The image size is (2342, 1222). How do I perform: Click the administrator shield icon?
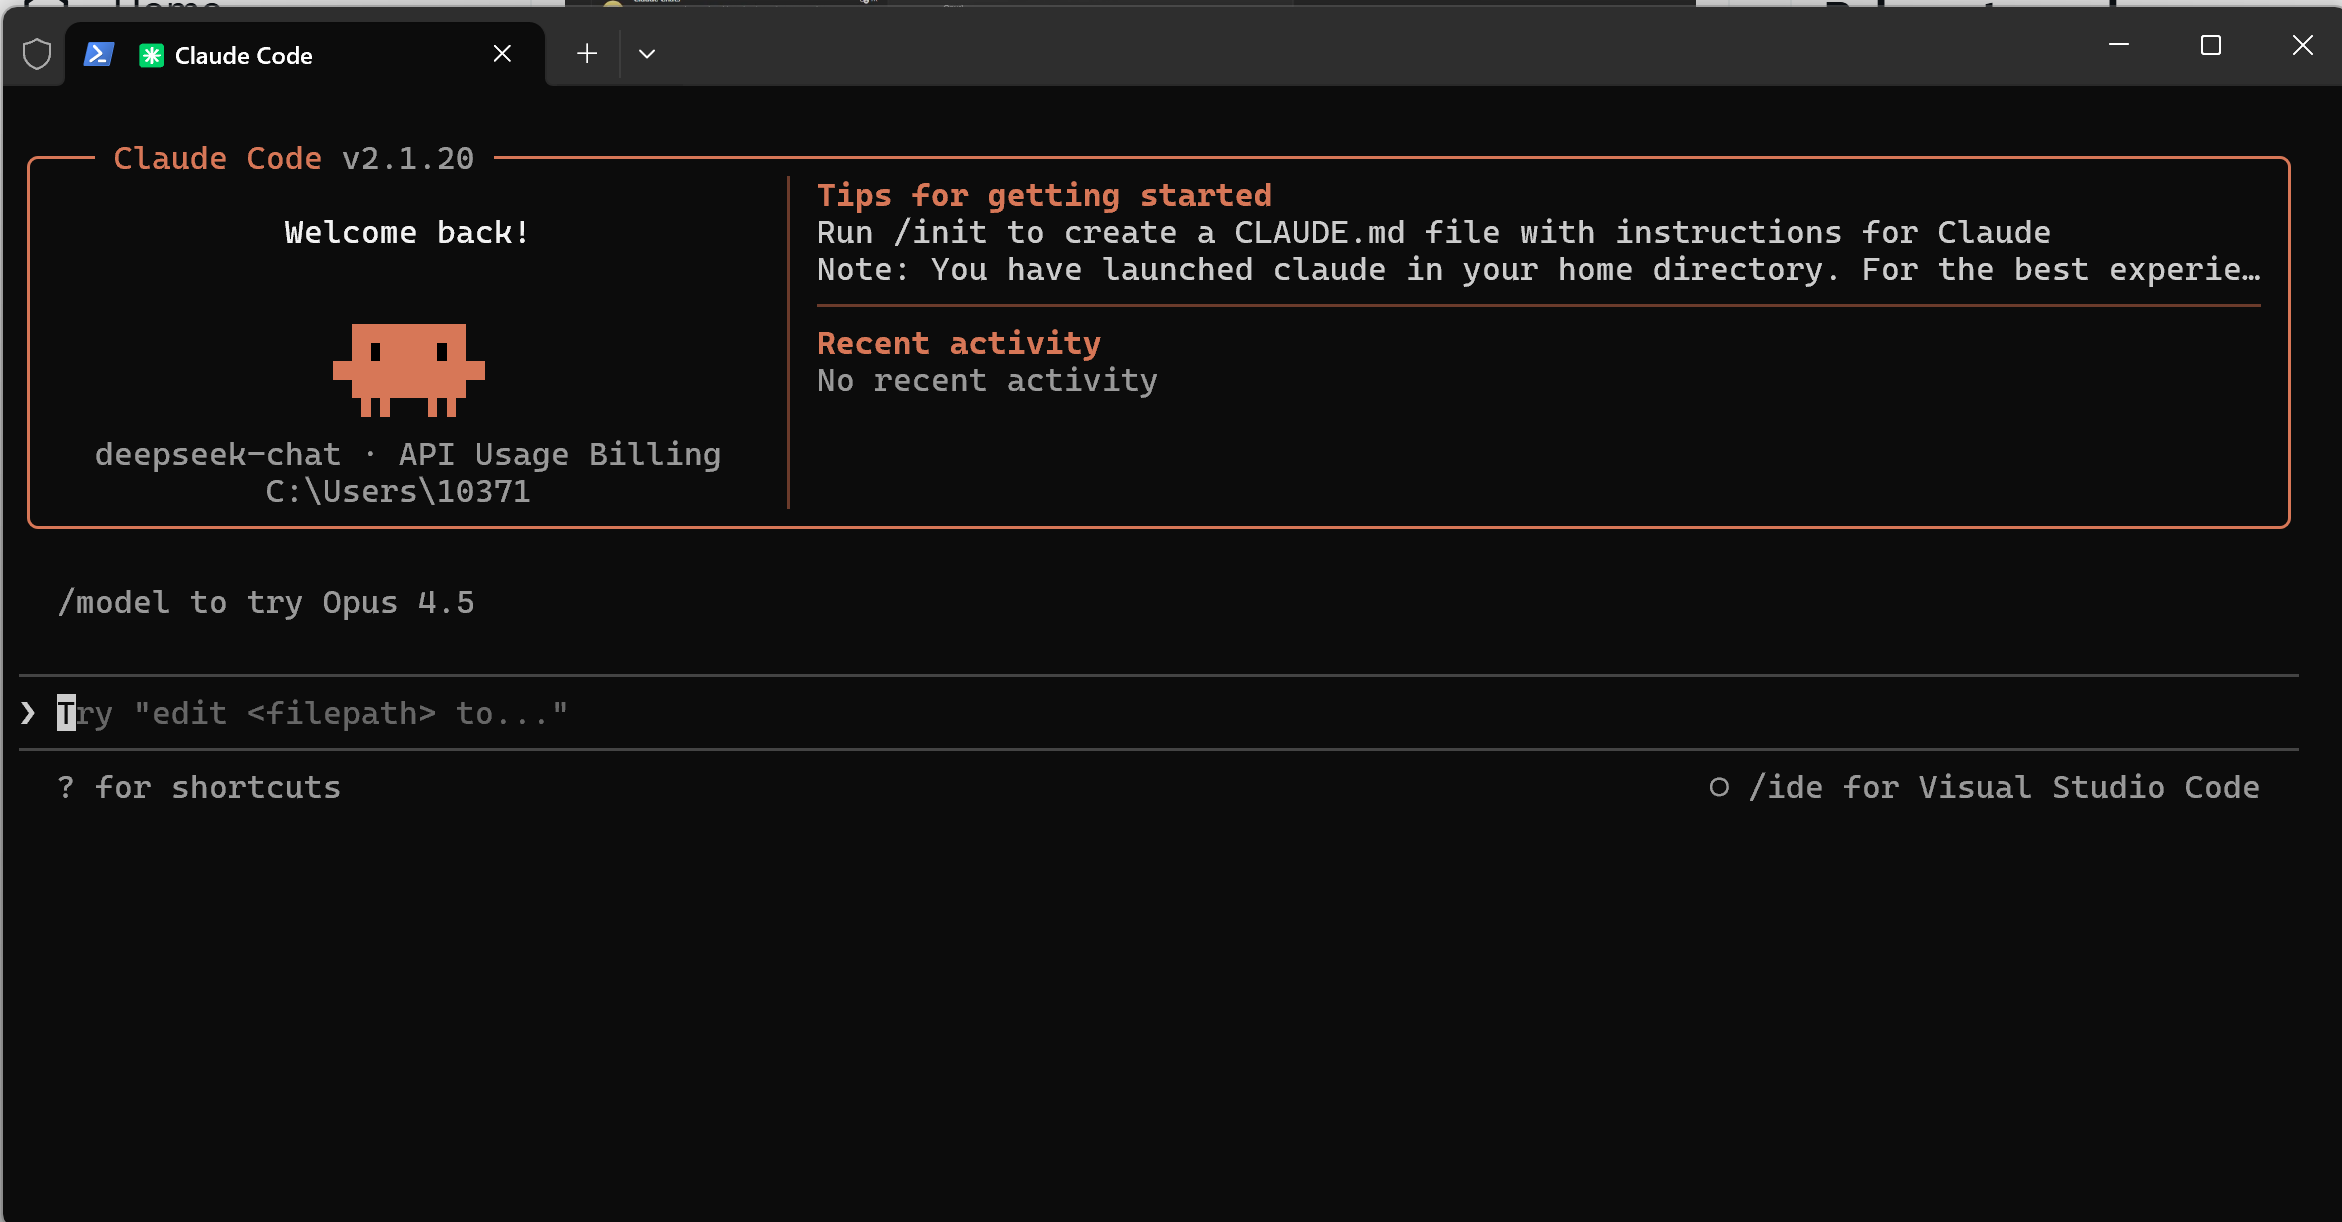pos(37,54)
